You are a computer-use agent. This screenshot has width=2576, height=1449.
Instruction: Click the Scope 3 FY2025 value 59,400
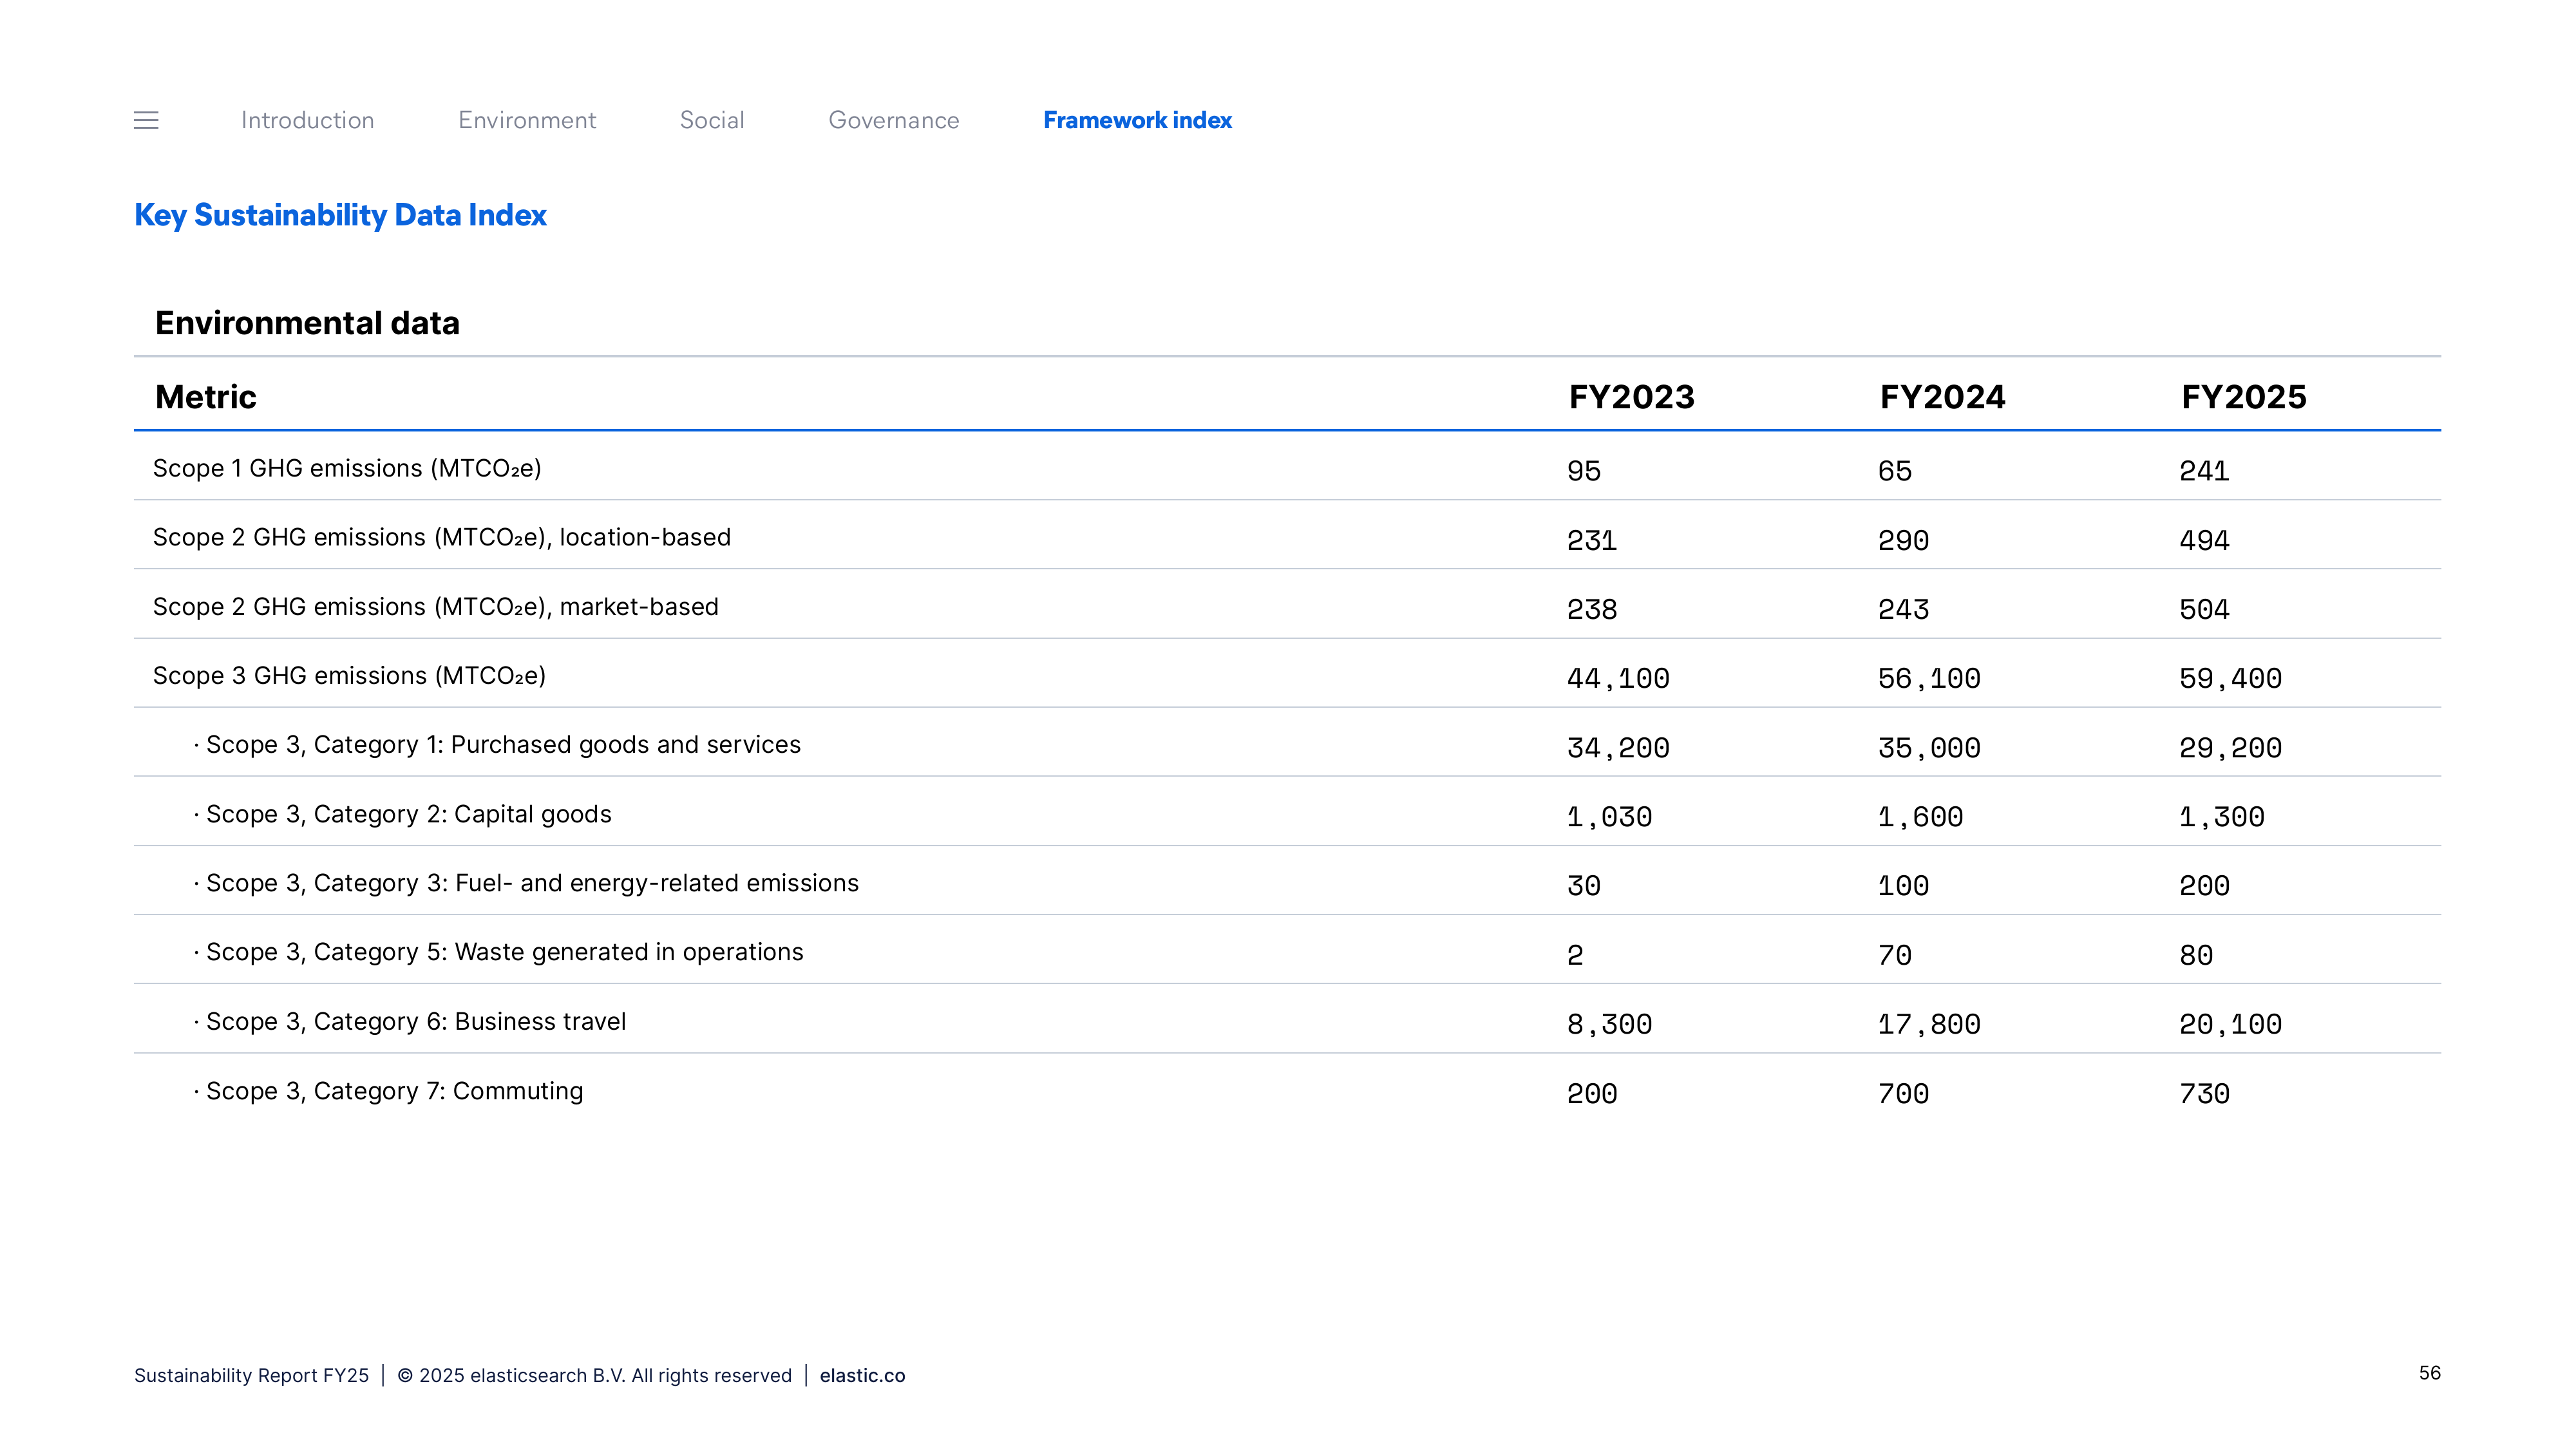[2230, 679]
